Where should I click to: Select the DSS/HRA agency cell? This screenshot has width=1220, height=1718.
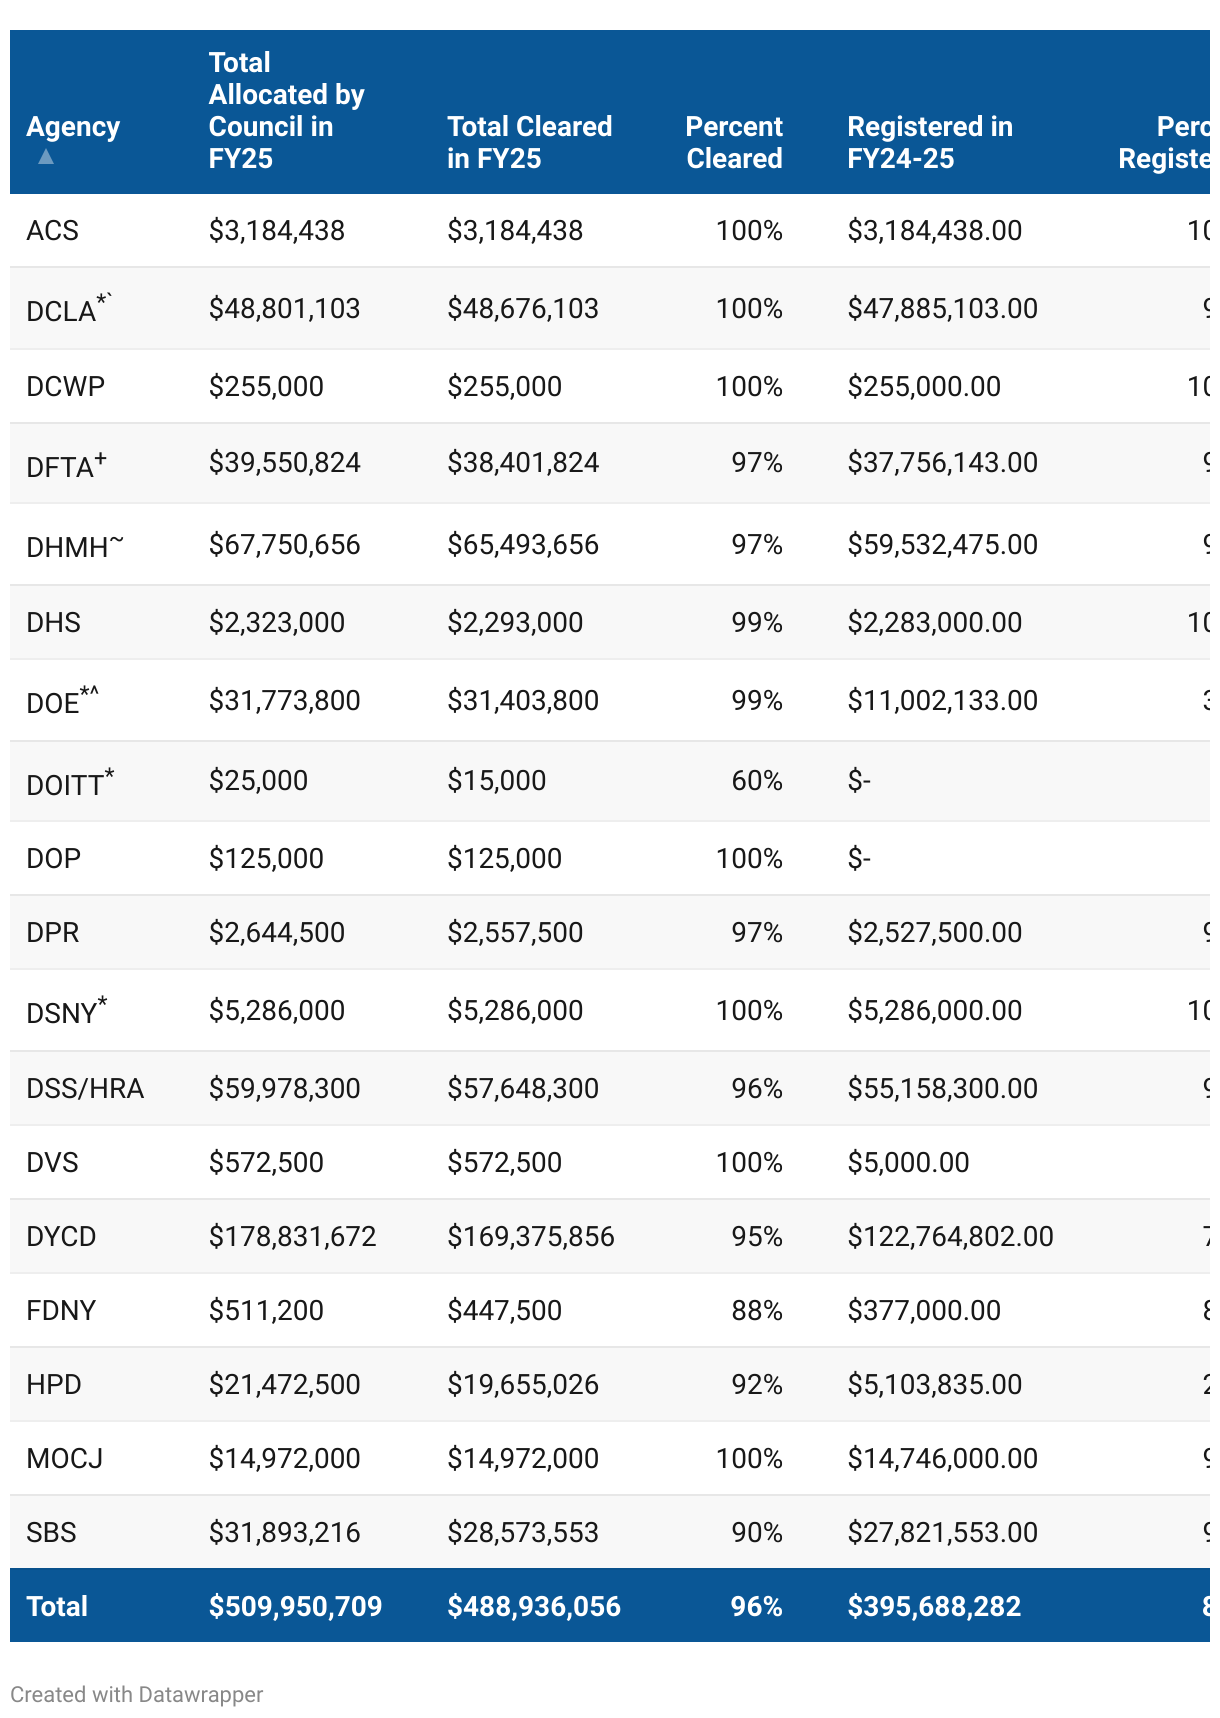pos(85,1089)
